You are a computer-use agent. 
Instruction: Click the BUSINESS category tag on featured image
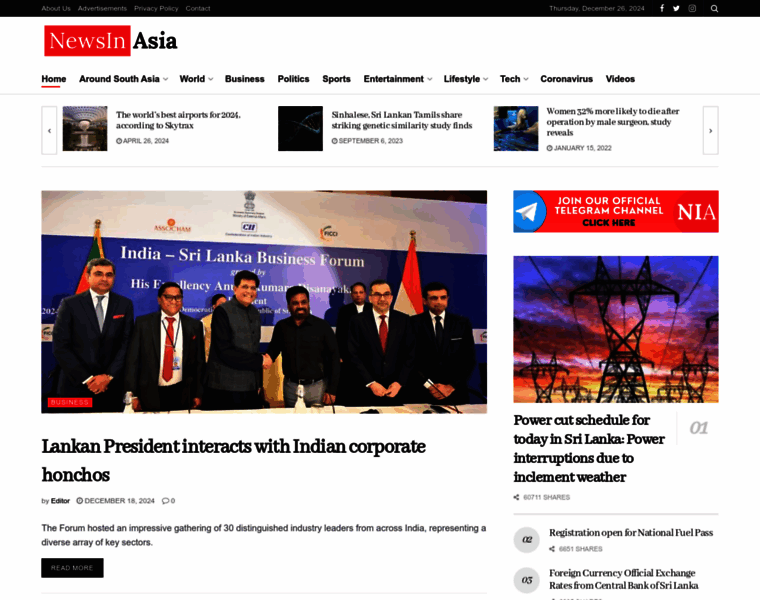(x=70, y=402)
